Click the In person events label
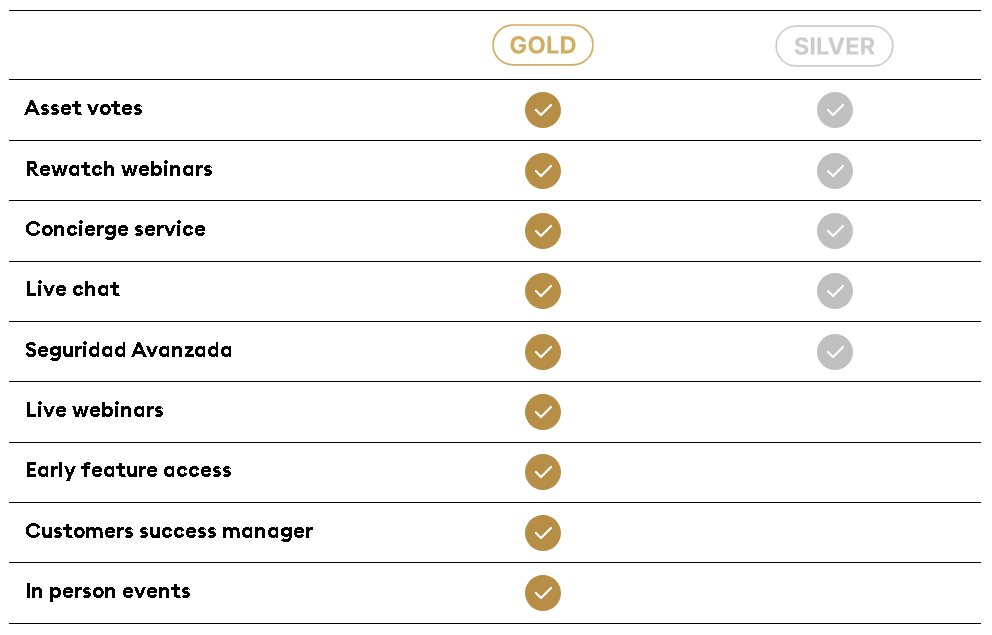The width and height of the screenshot is (992, 635). (108, 591)
